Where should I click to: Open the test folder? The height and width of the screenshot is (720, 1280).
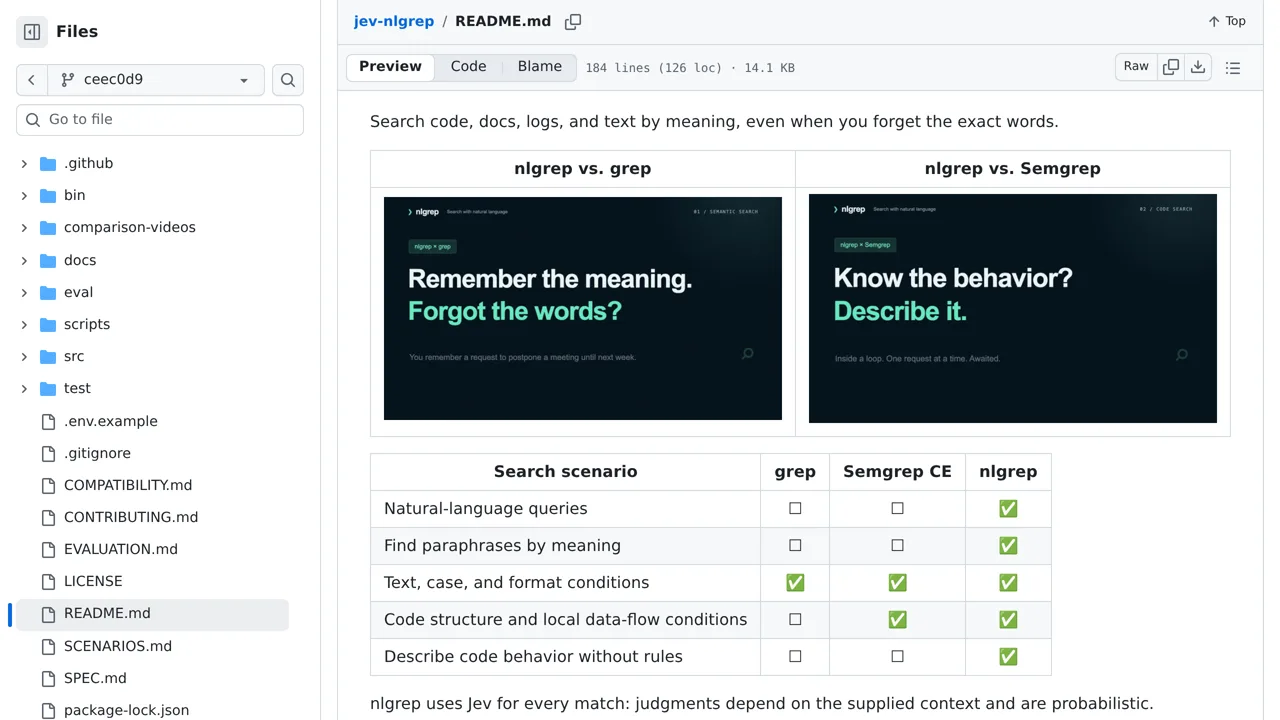pyautogui.click(x=77, y=389)
